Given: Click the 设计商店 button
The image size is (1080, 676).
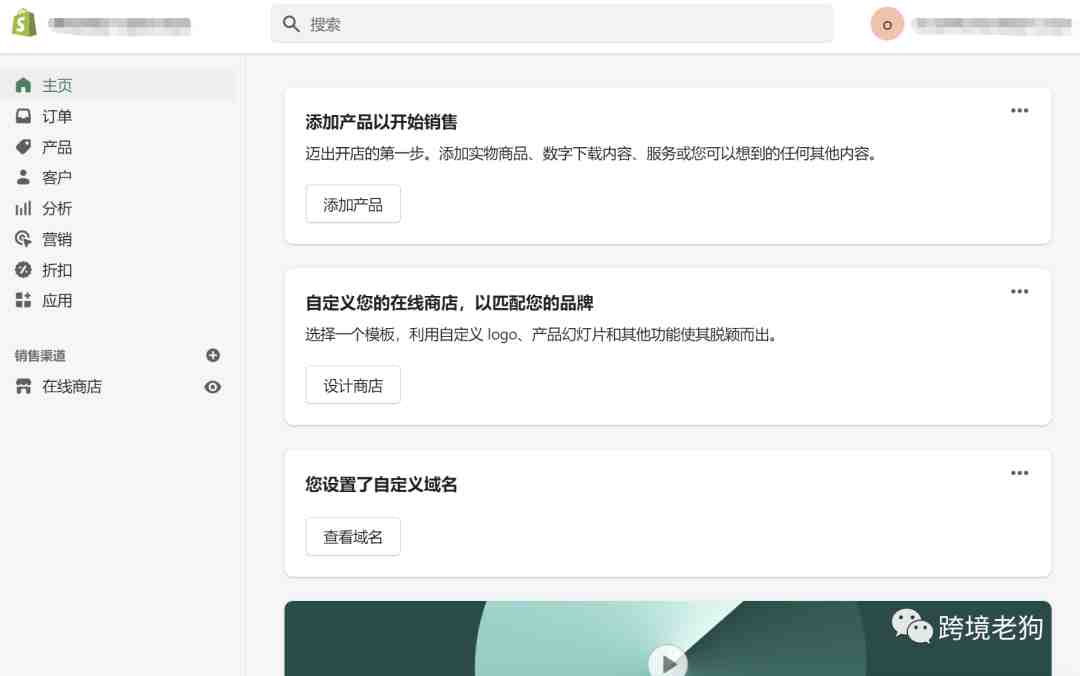Looking at the screenshot, I should tap(353, 385).
